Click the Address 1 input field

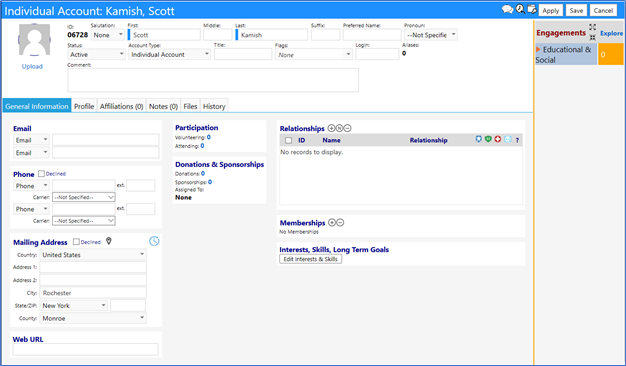[x=93, y=267]
